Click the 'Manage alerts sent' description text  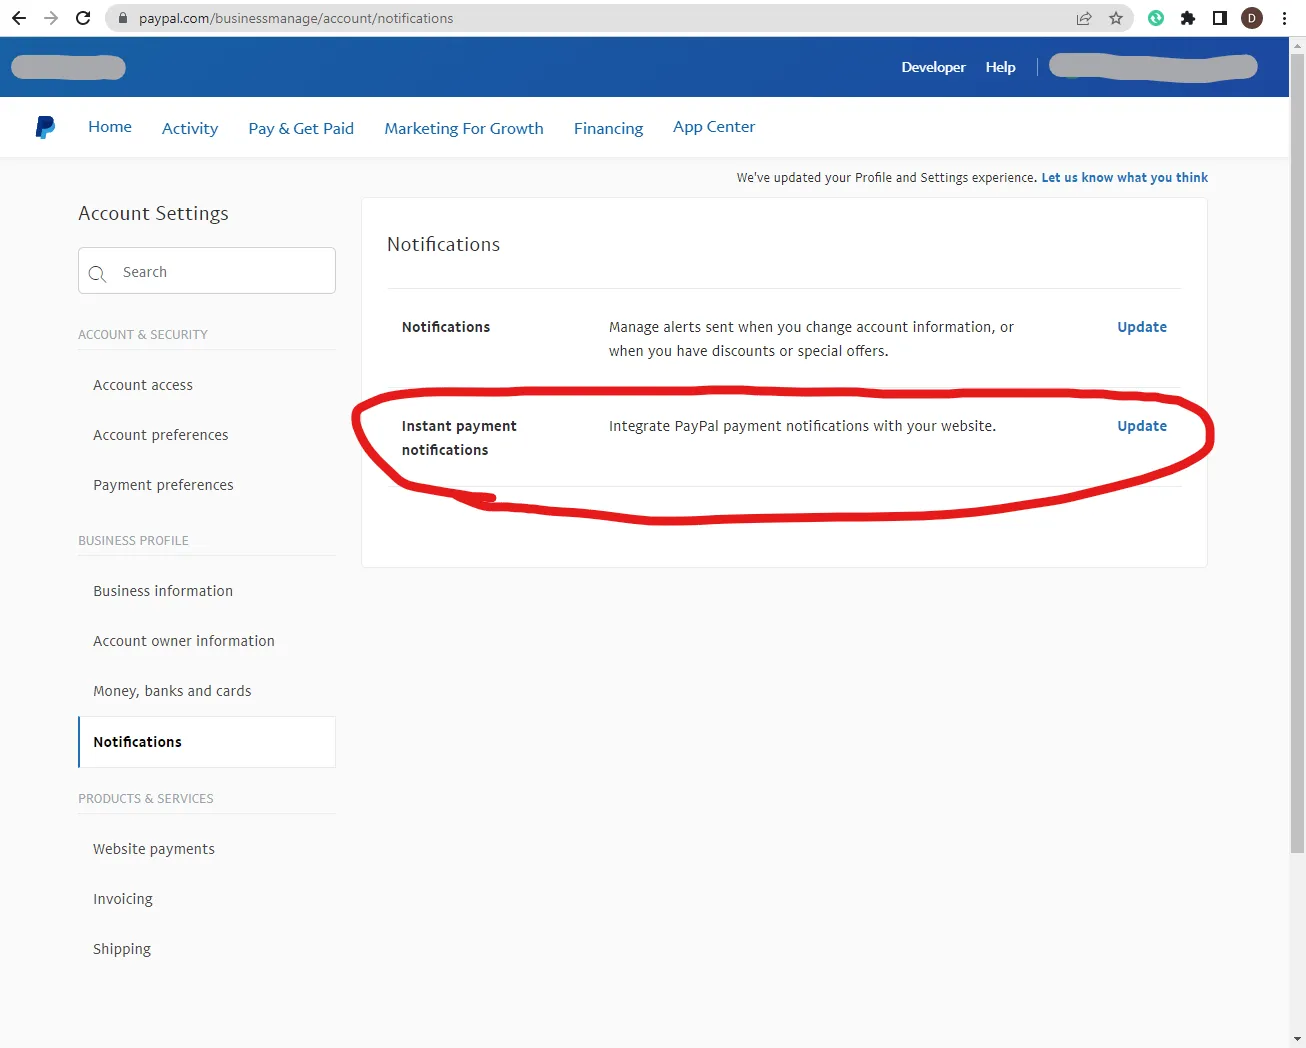(x=811, y=339)
